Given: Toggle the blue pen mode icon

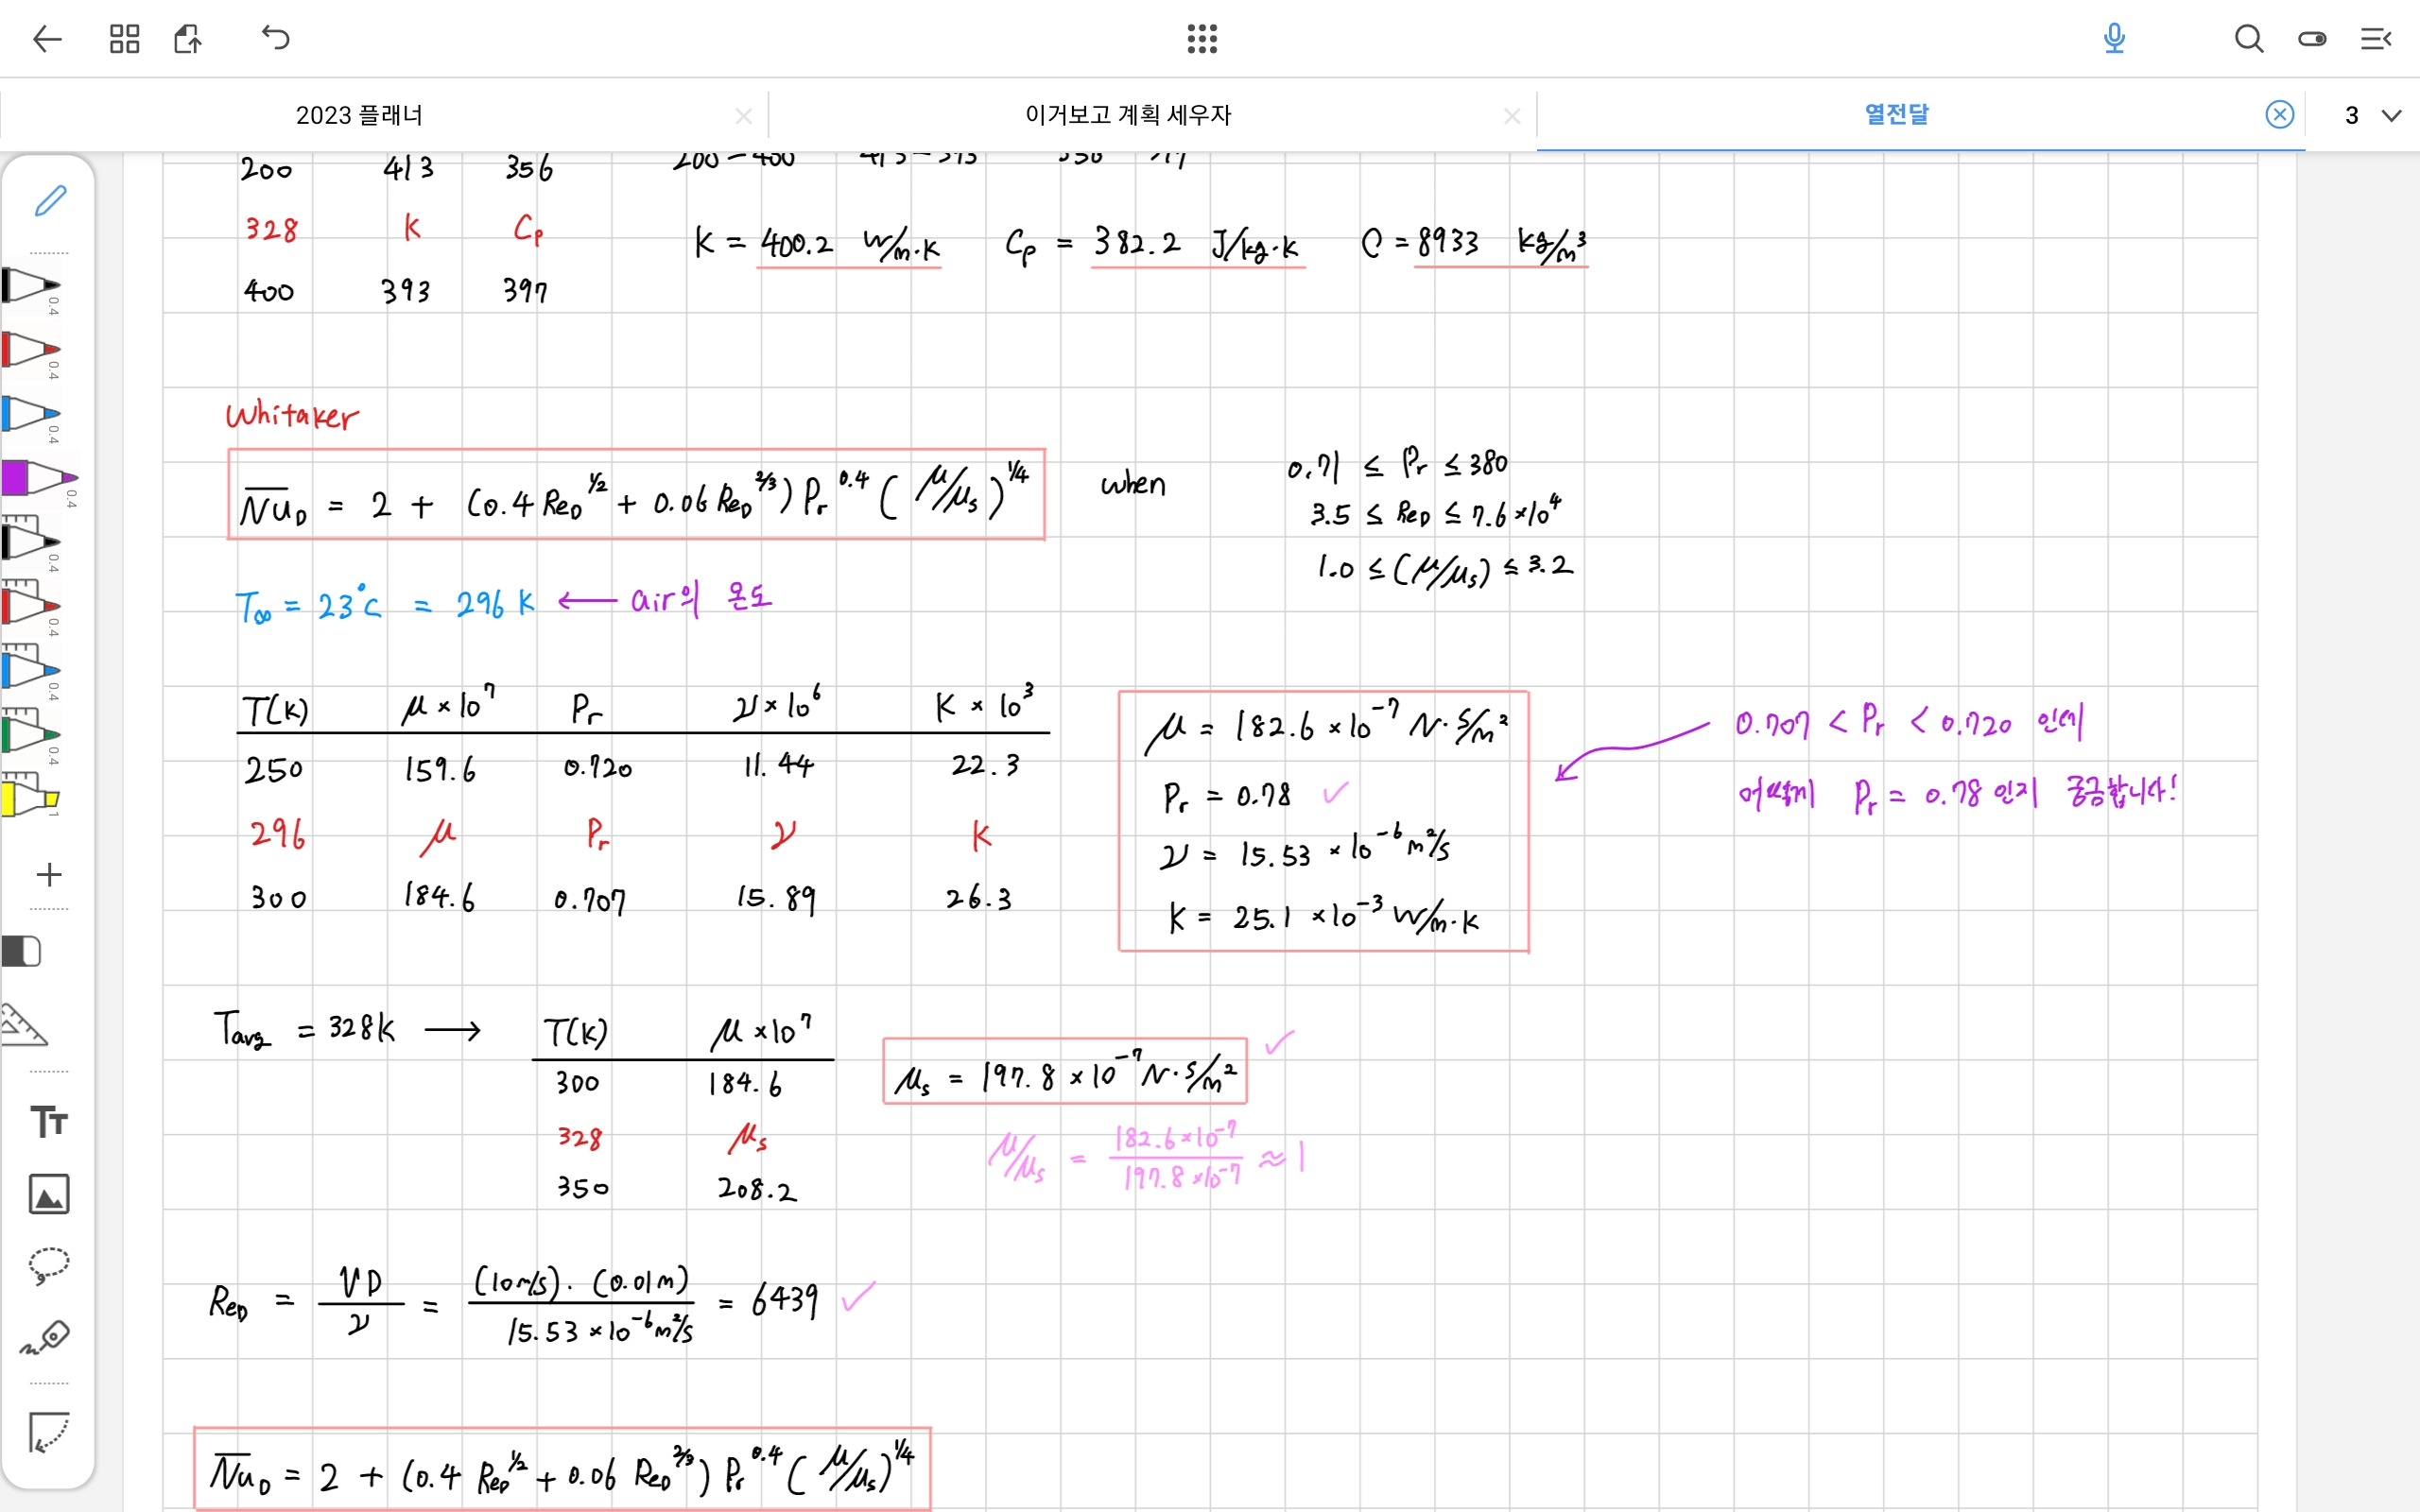Looking at the screenshot, I should pos(50,201).
